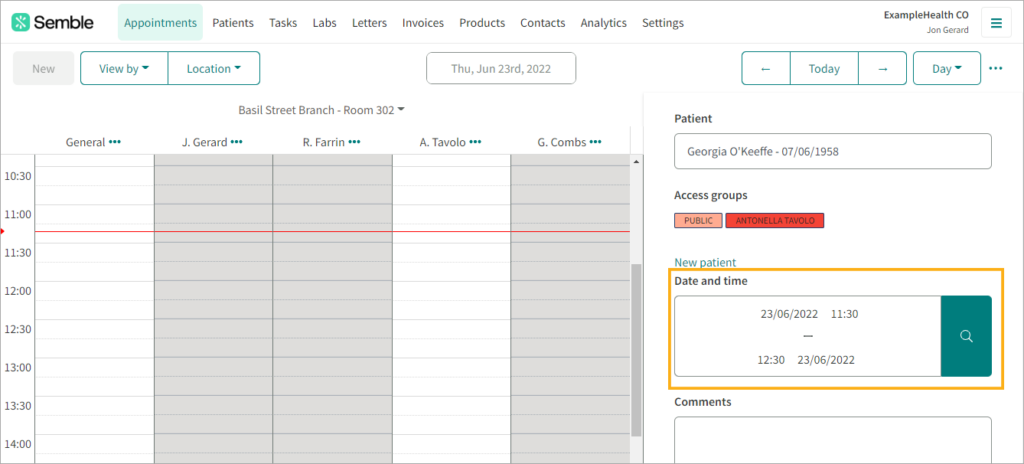Screen dimensions: 1024x464
Task: Open the Letters tab
Action: (x=369, y=23)
